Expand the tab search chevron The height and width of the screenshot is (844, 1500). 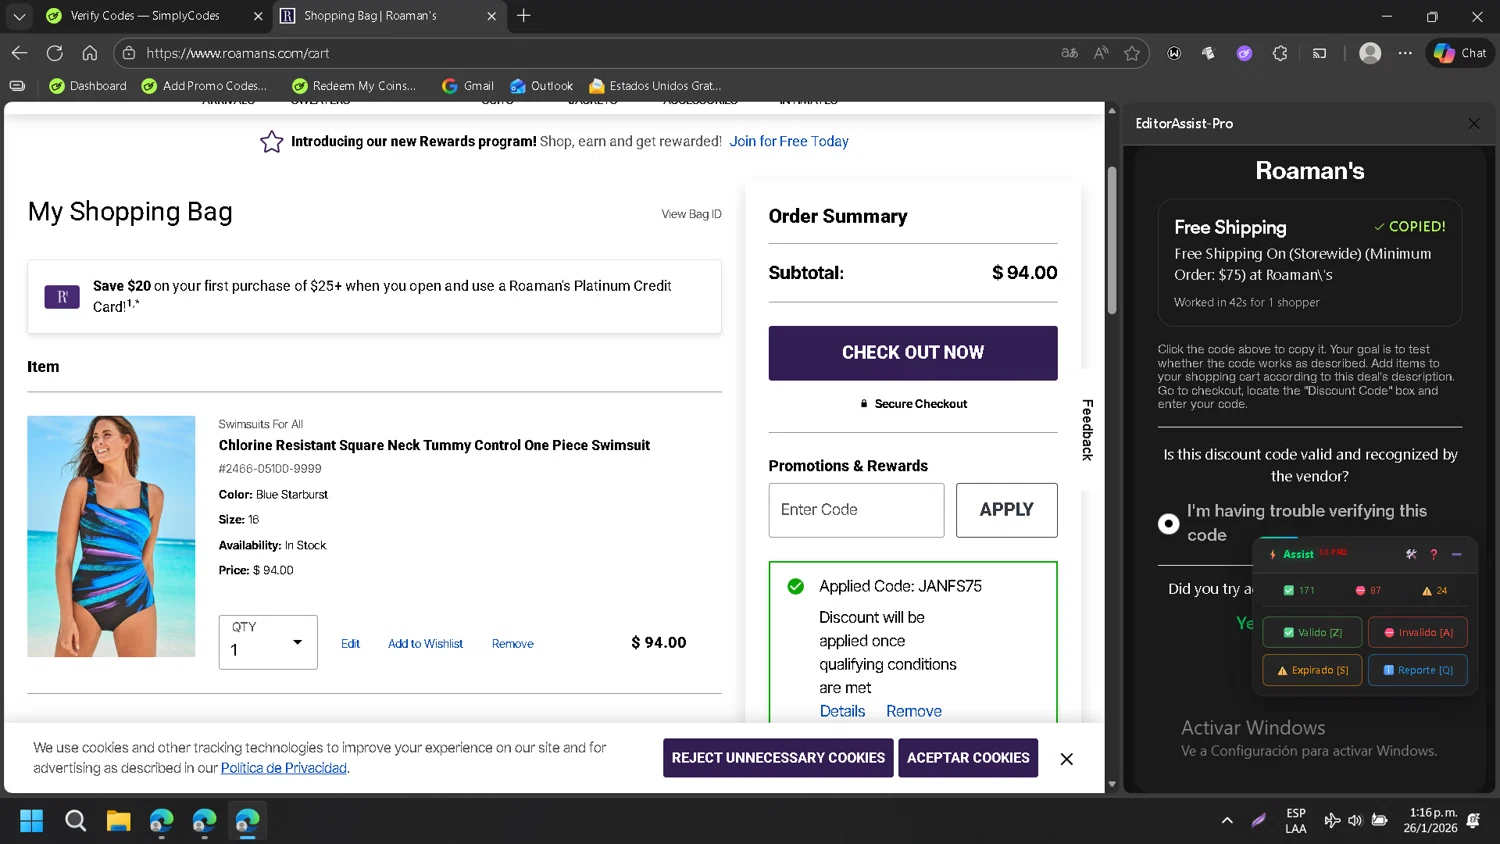click(19, 16)
